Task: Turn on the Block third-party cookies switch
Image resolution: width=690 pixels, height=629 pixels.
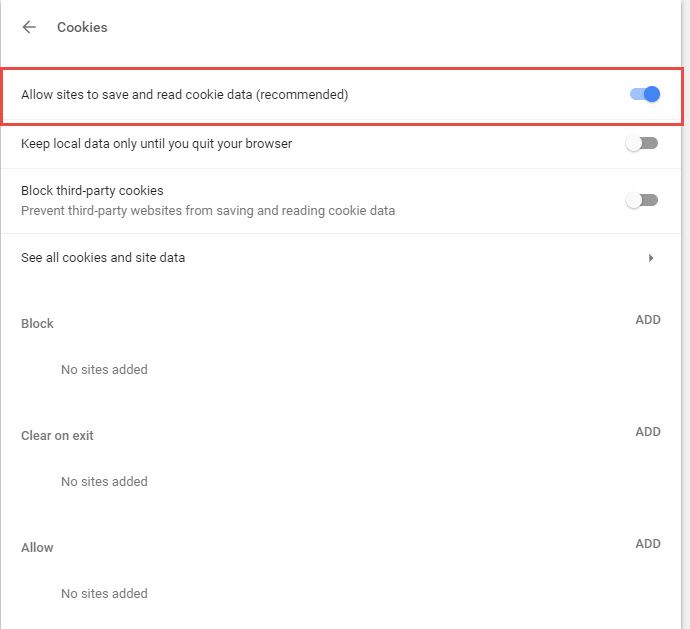Action: point(642,201)
